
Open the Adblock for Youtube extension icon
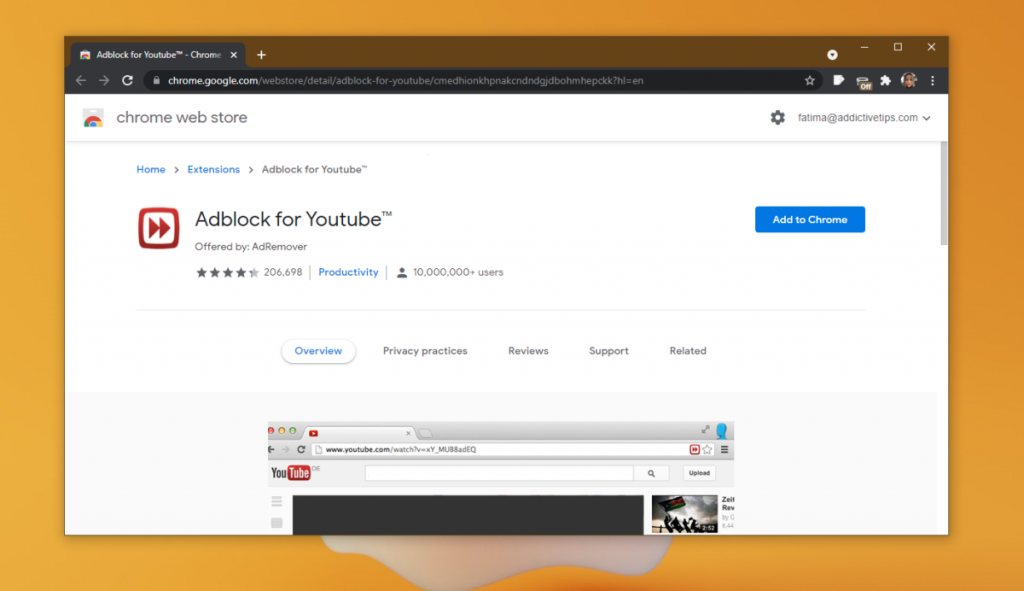[158, 227]
